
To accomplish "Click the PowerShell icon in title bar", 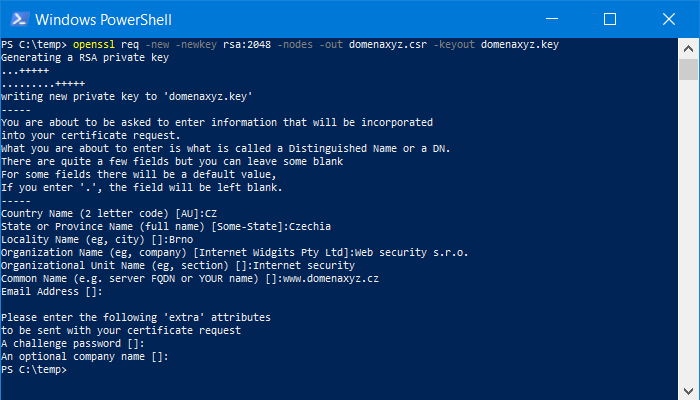I will click(x=17, y=19).
